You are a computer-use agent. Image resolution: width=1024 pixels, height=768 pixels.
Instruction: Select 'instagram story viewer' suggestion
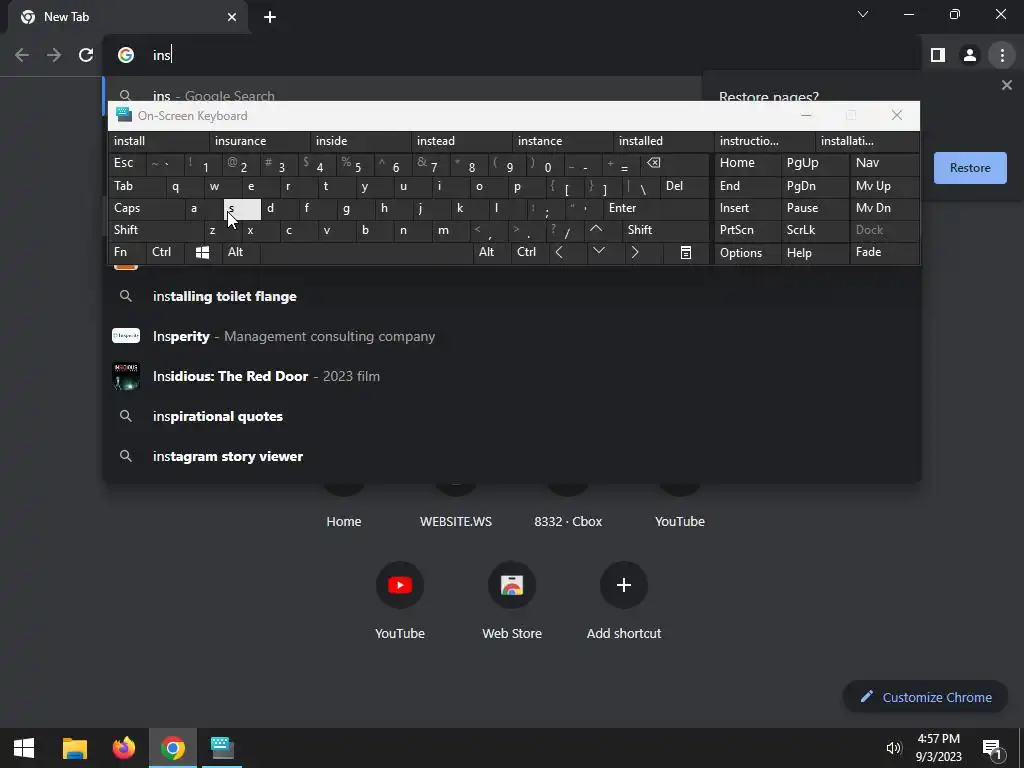[512, 456]
